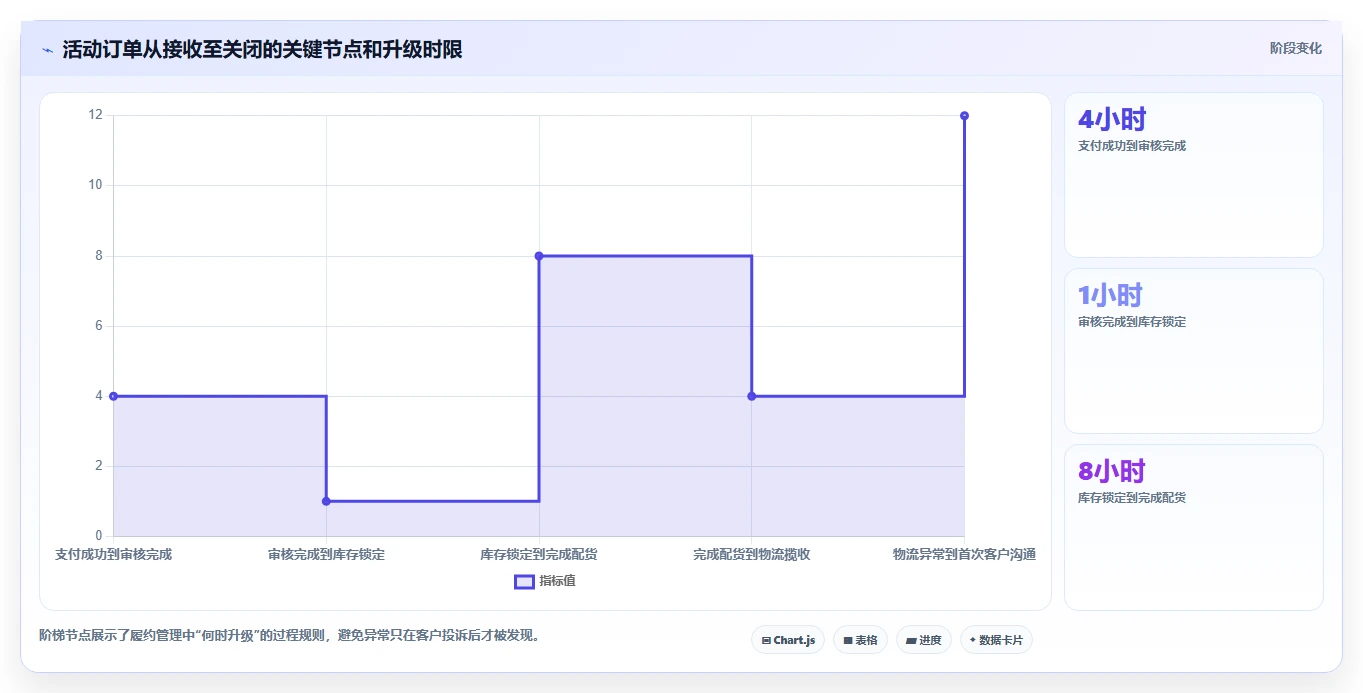The width and height of the screenshot is (1363, 693).
Task: Click the icon inside the 进度 tag
Action: (x=911, y=640)
